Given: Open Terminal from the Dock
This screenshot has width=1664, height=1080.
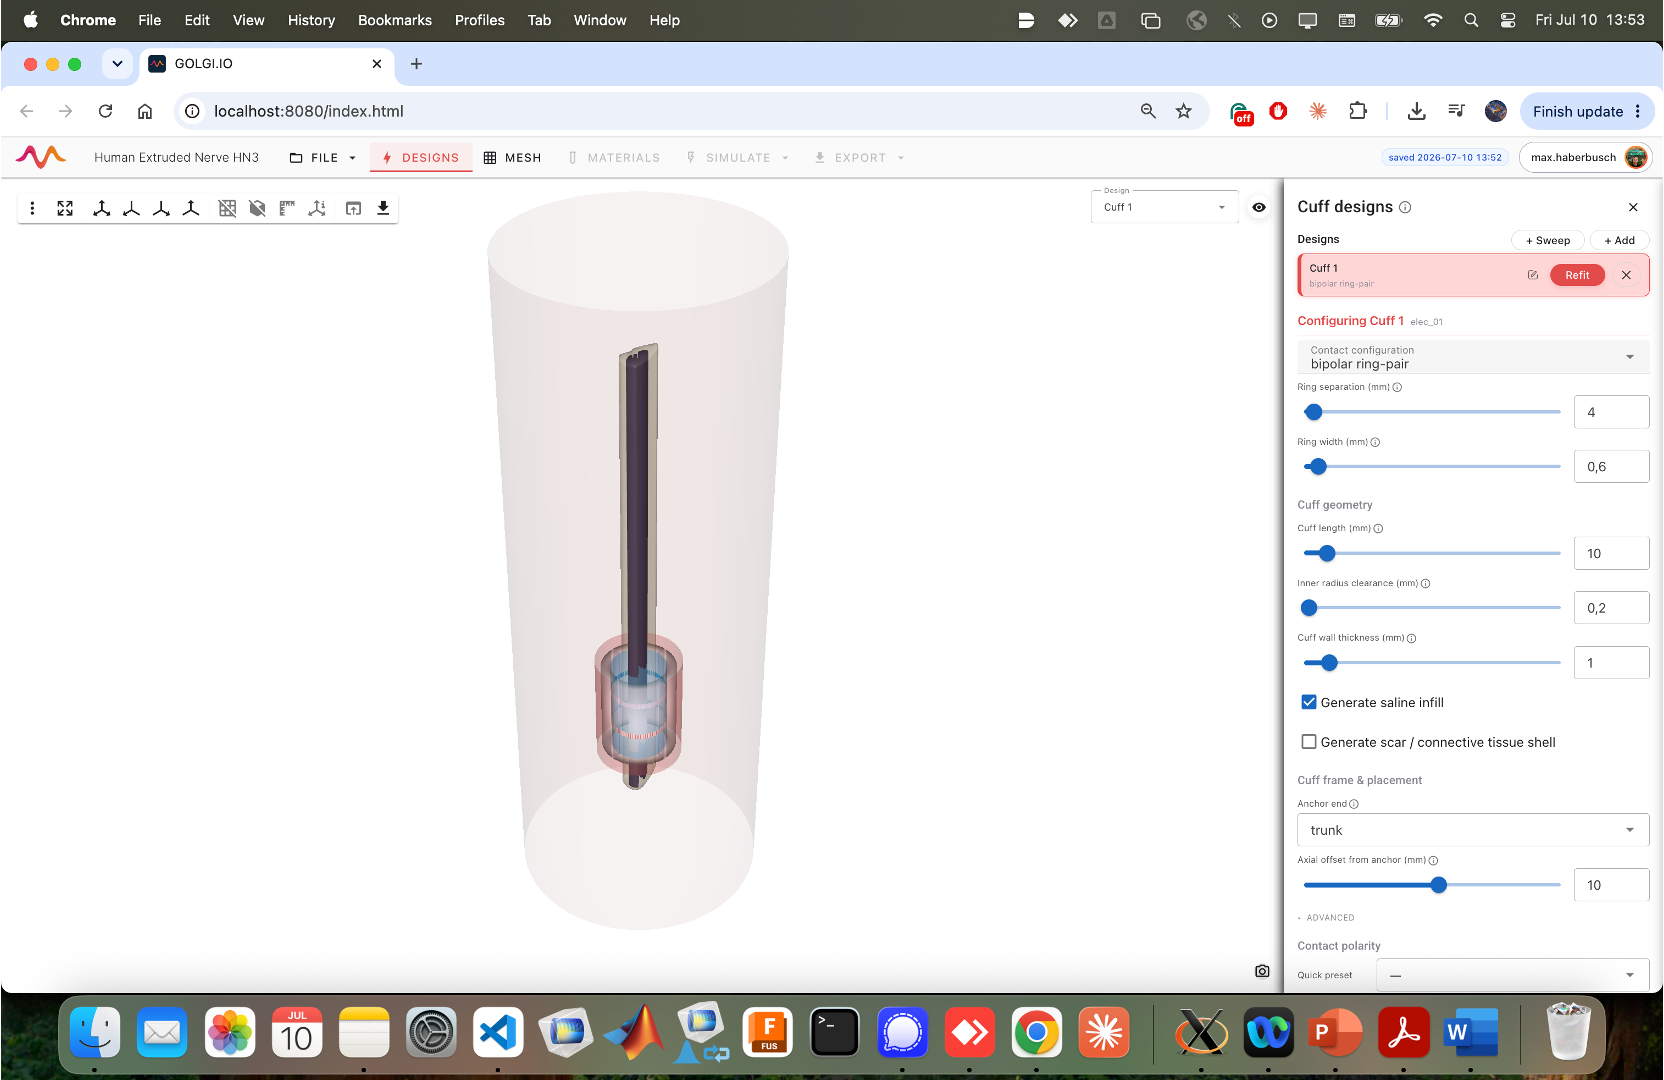Looking at the screenshot, I should coord(835,1033).
